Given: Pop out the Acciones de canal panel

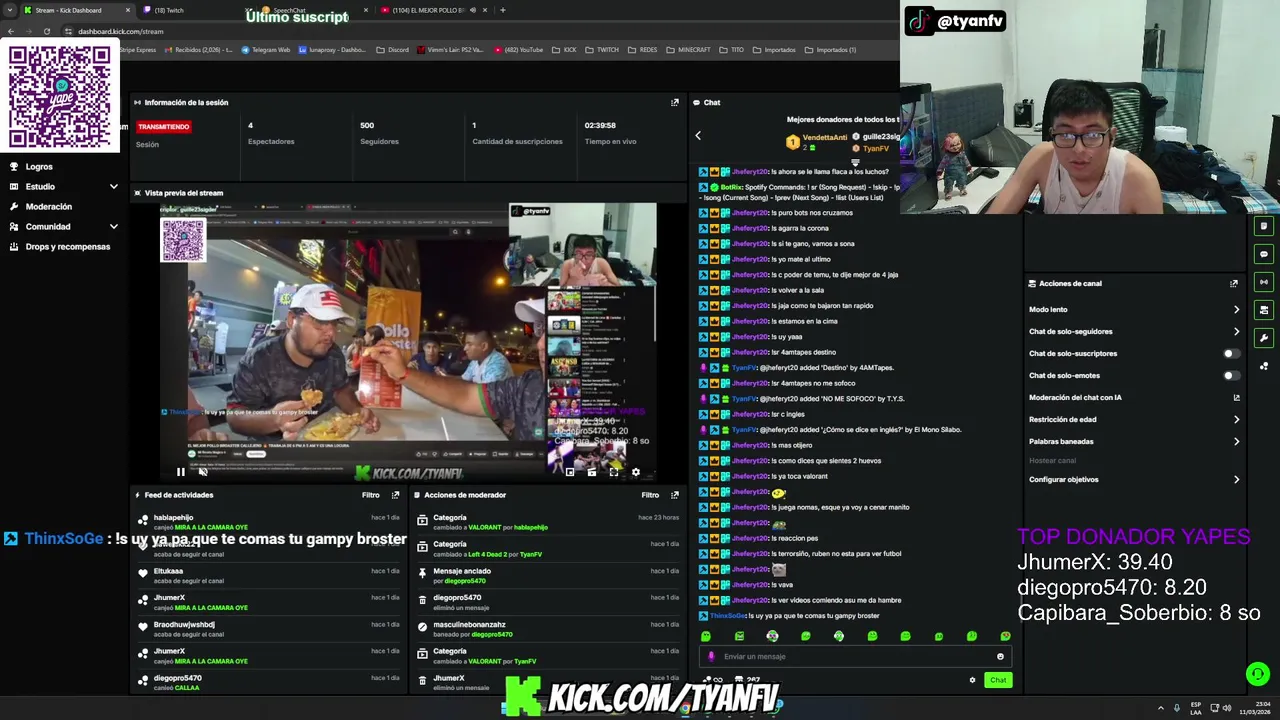Looking at the screenshot, I should 1234,283.
